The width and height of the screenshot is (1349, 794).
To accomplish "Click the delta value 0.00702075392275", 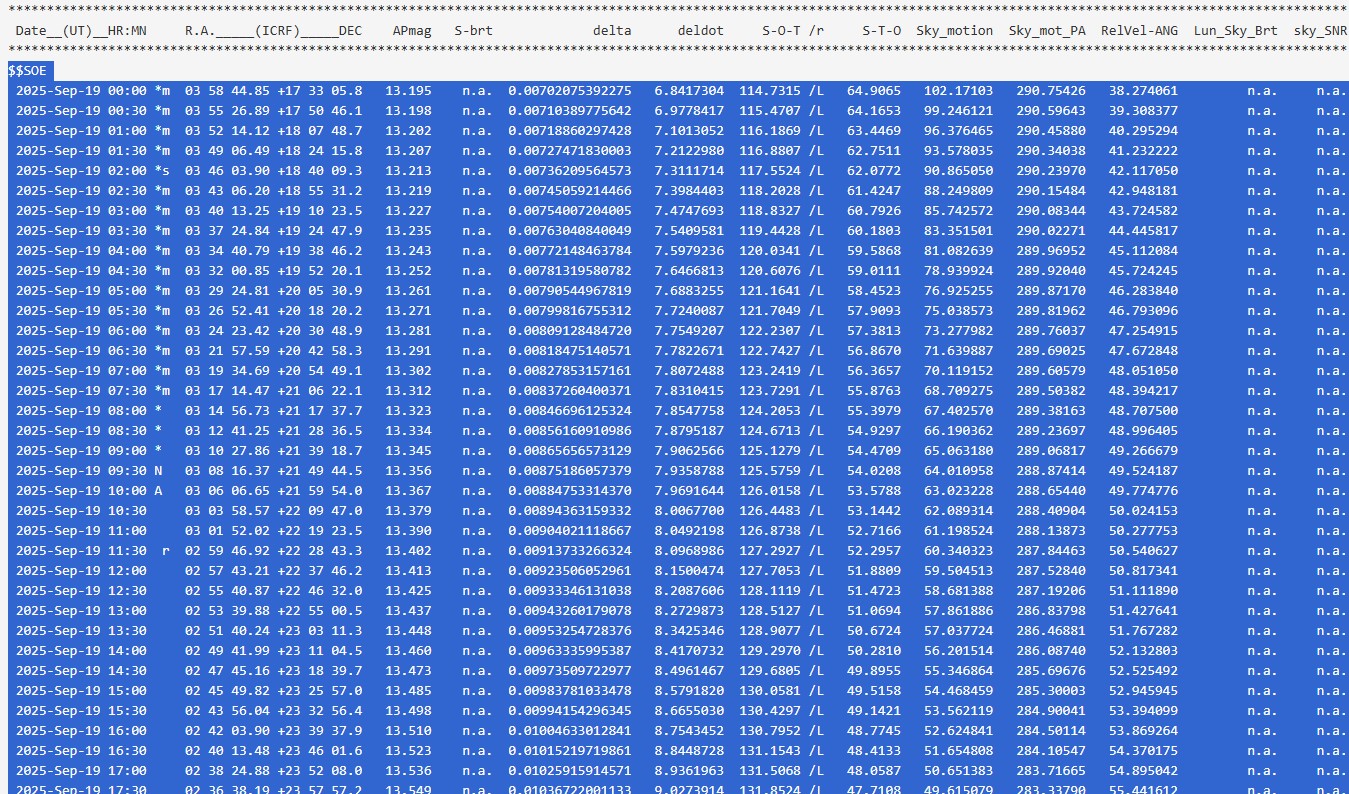I will tap(570, 91).
